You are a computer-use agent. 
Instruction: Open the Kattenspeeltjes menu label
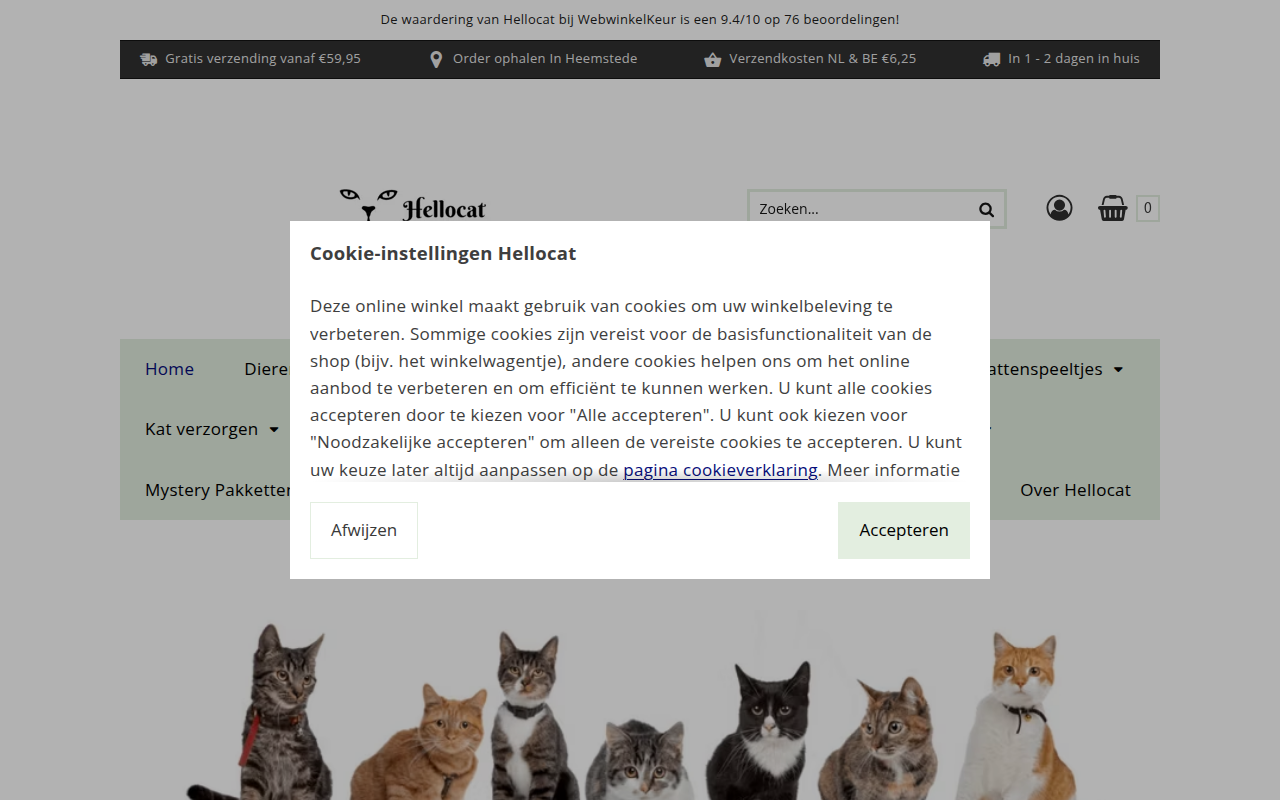[1046, 369]
